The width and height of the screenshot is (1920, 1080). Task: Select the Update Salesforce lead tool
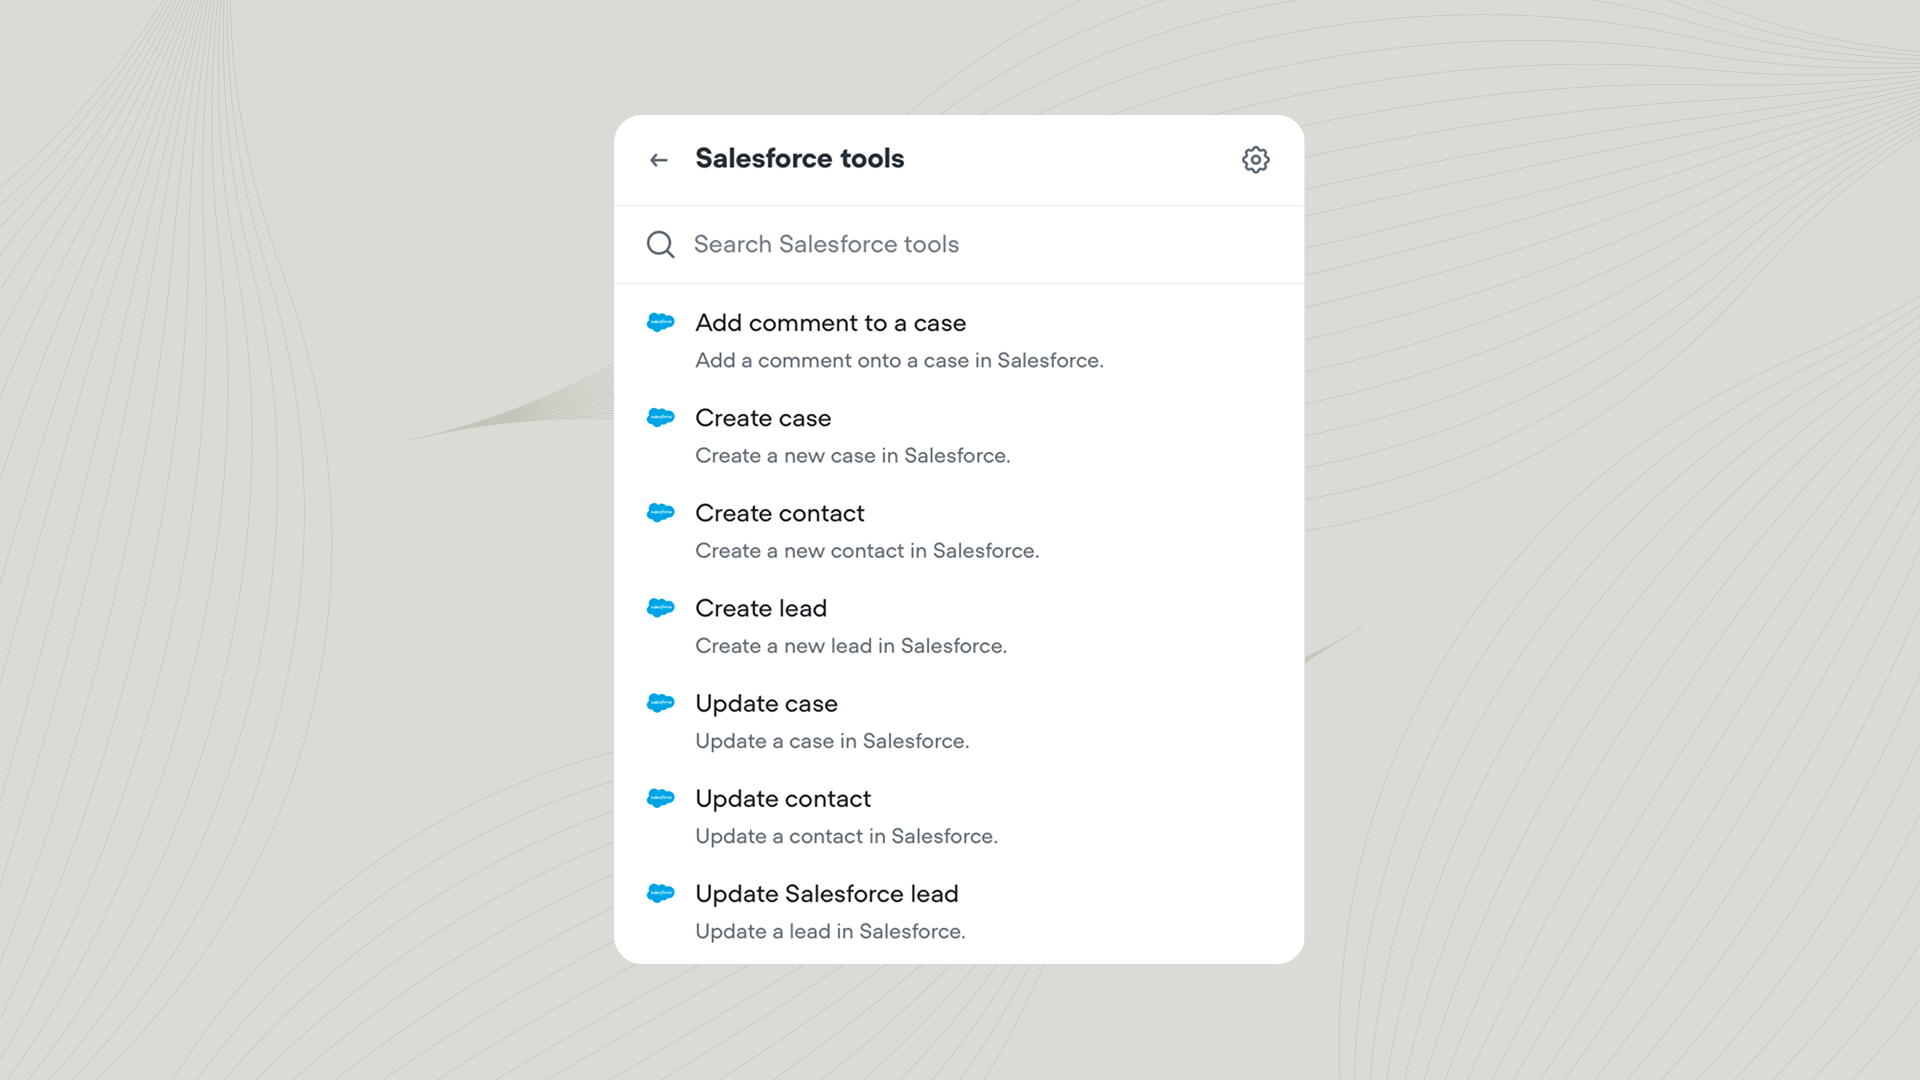point(827,893)
